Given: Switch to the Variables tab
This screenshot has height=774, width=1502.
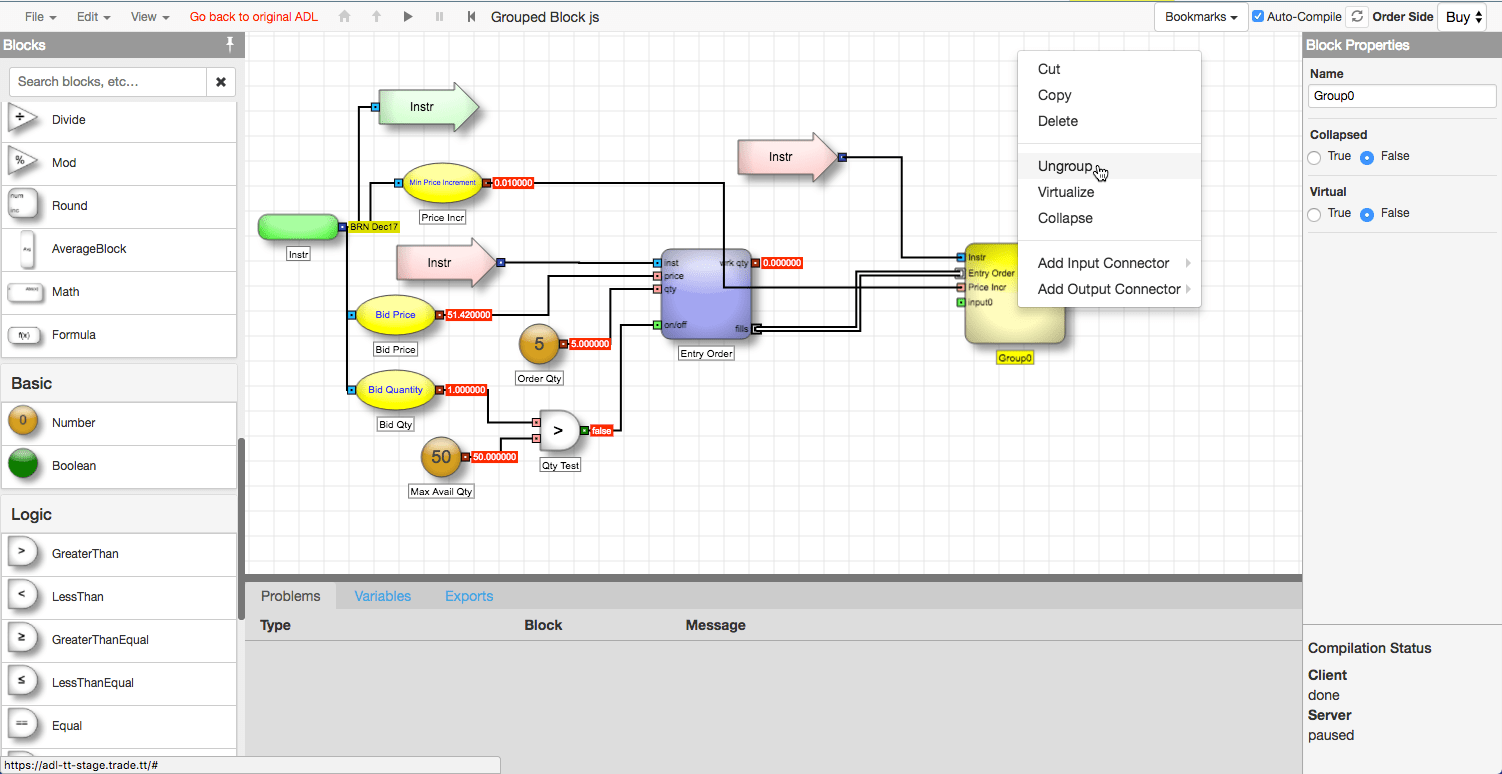Looking at the screenshot, I should point(383,596).
